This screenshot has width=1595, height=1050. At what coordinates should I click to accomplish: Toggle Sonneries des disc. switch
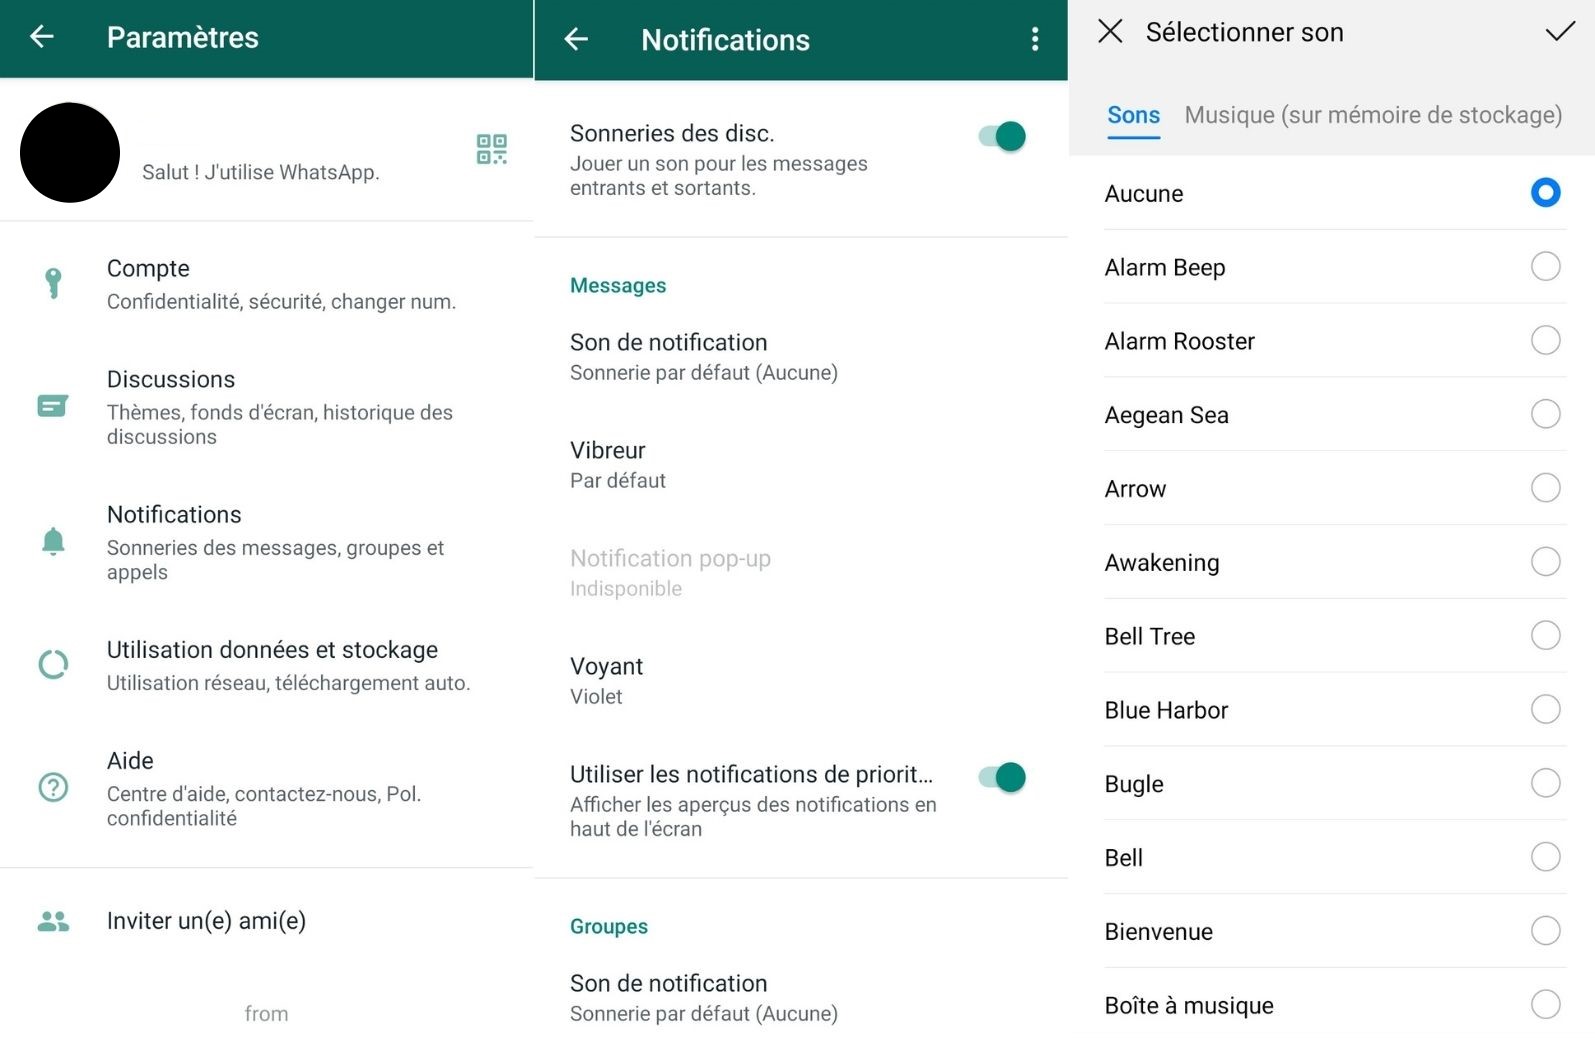tap(1002, 136)
